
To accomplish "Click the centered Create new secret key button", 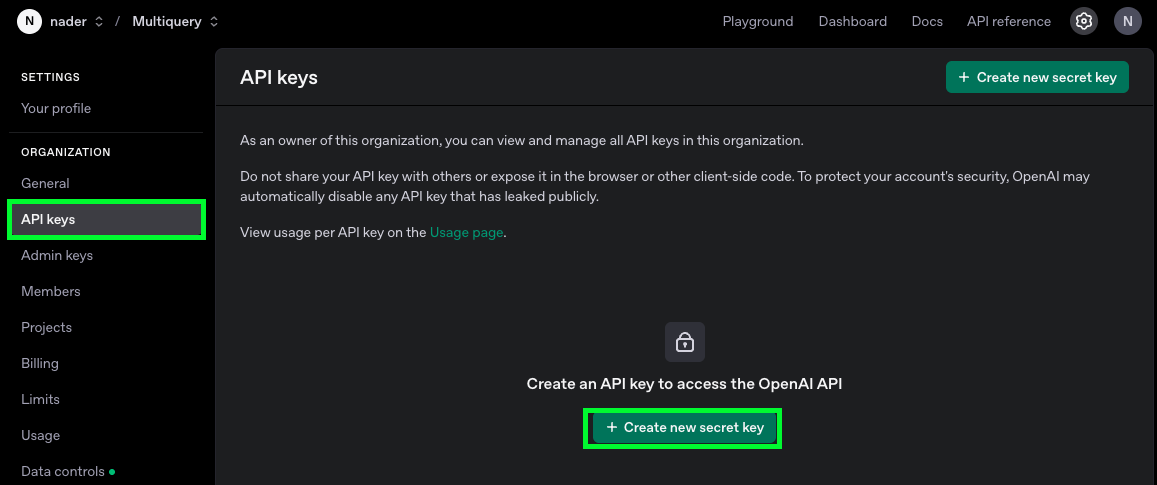I will pyautogui.click(x=684, y=427).
